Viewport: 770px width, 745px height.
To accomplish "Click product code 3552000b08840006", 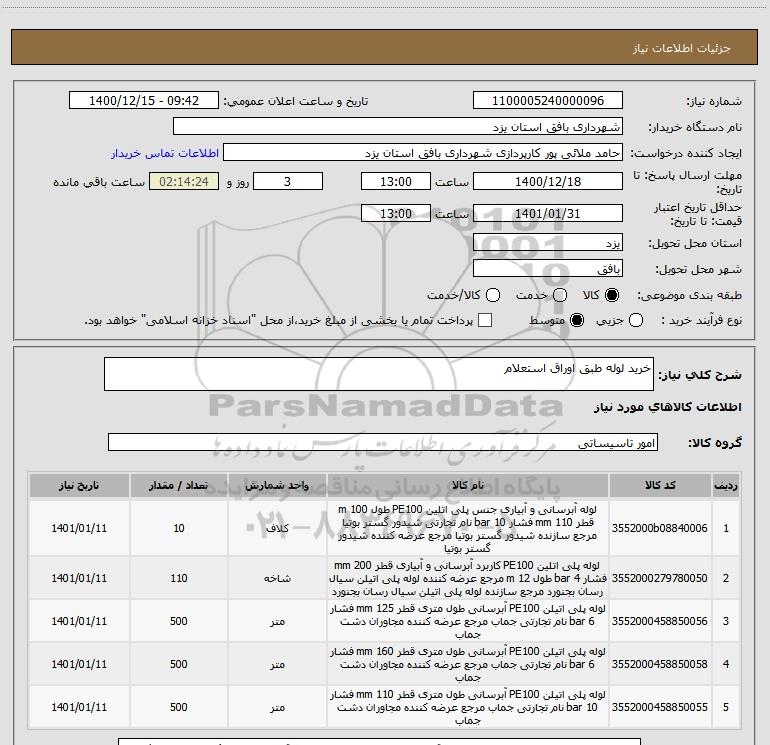I will [660, 528].
